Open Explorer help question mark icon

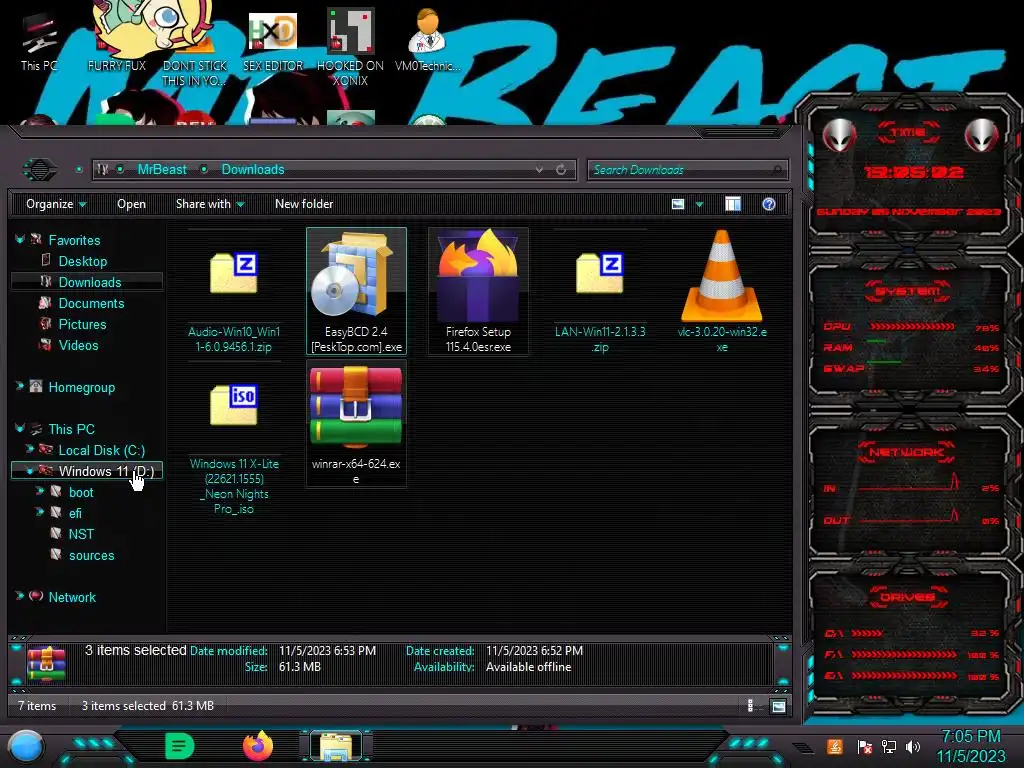point(769,204)
